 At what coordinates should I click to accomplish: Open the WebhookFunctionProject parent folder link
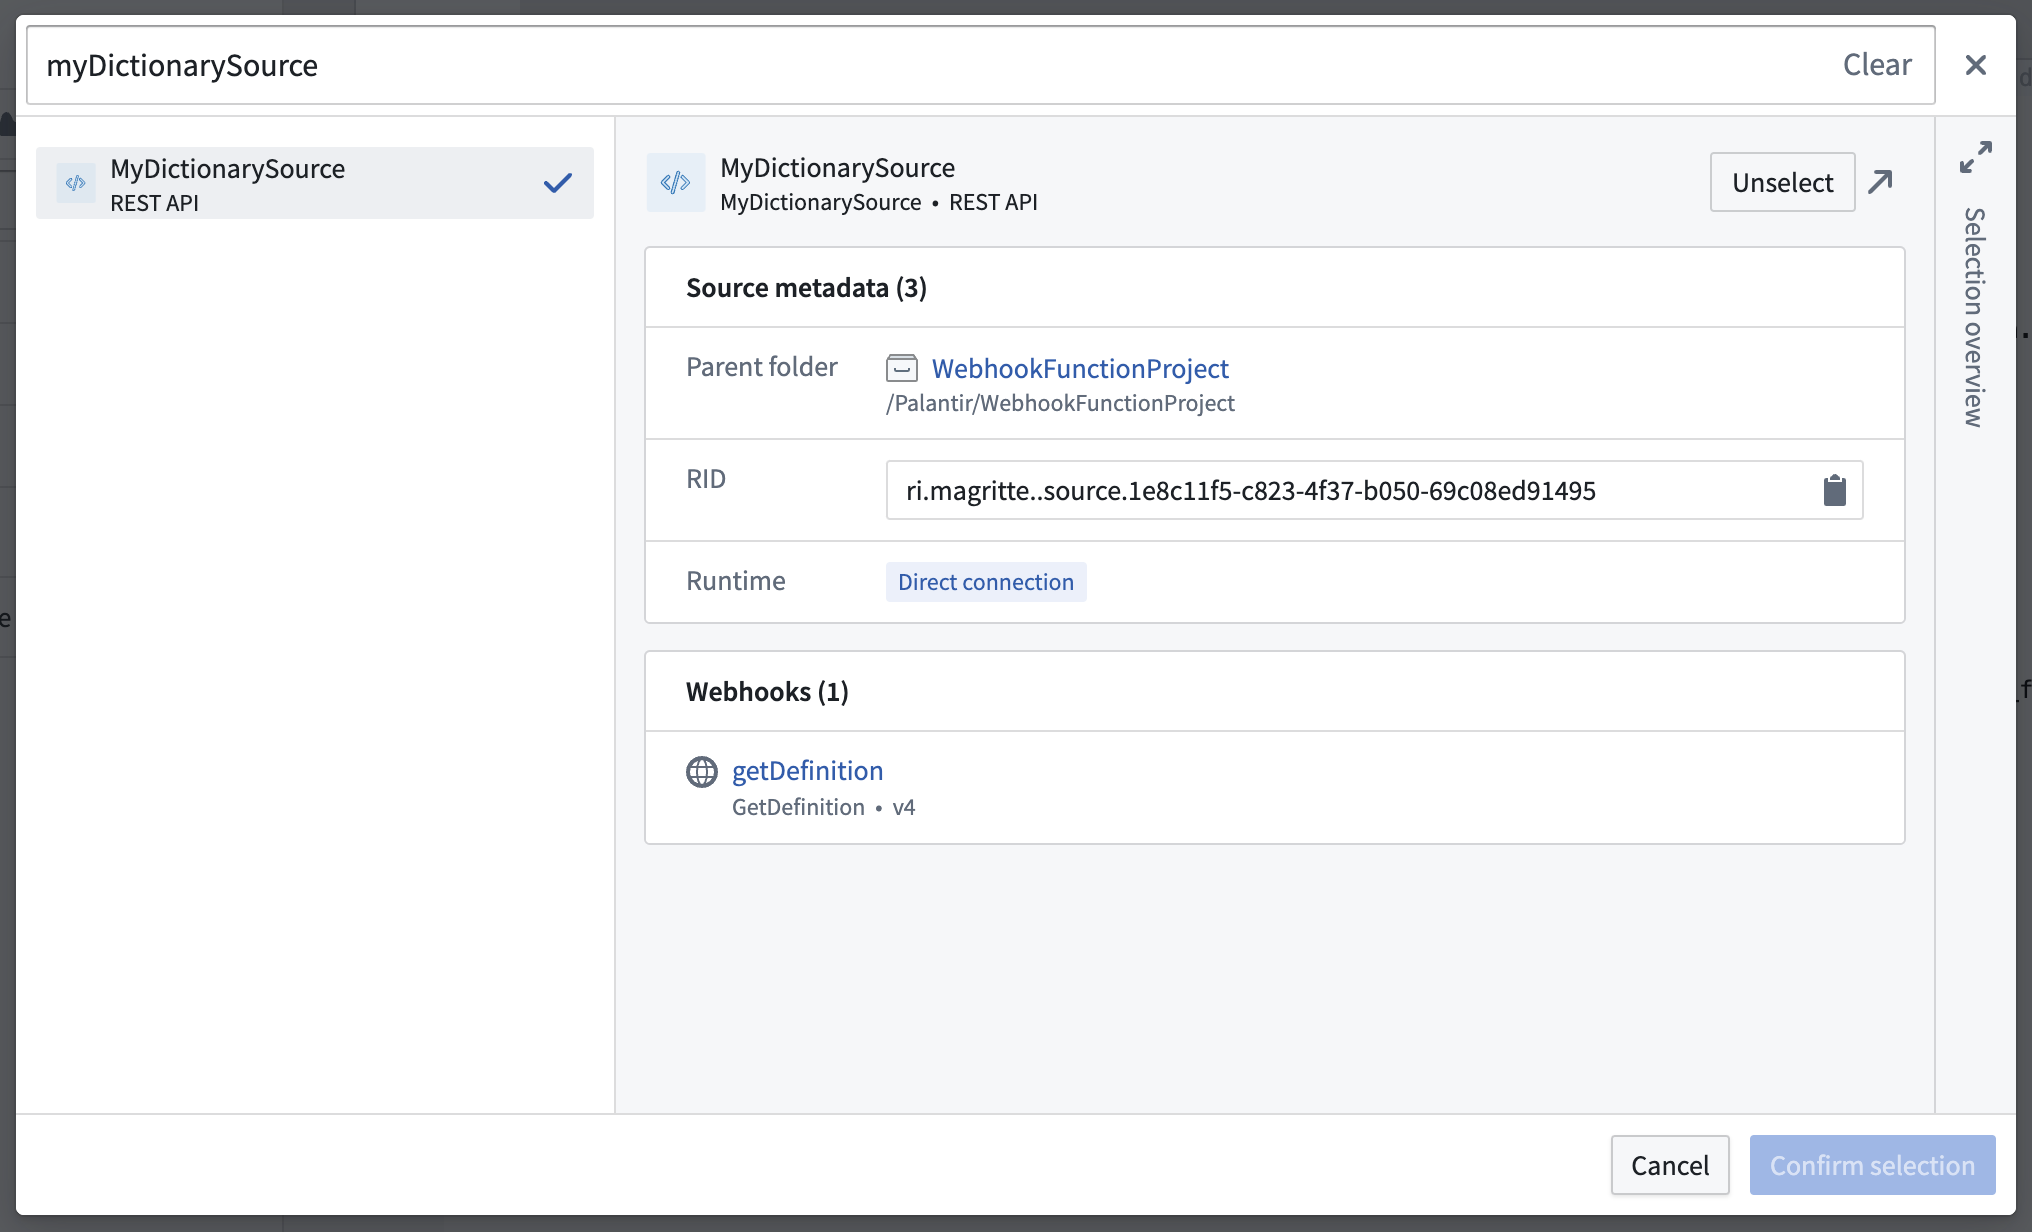pos(1080,368)
